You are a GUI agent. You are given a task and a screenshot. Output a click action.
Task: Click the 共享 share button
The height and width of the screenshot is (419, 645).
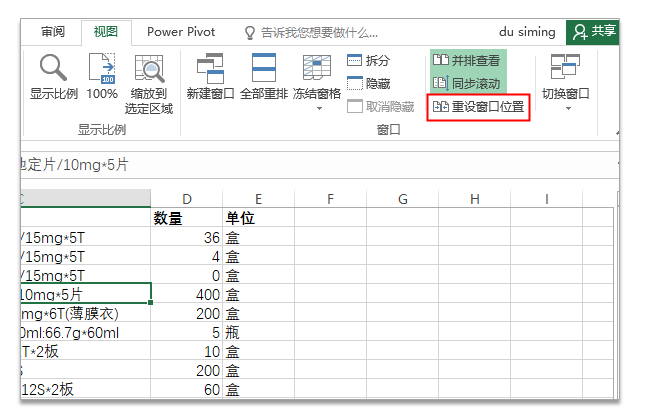[593, 32]
